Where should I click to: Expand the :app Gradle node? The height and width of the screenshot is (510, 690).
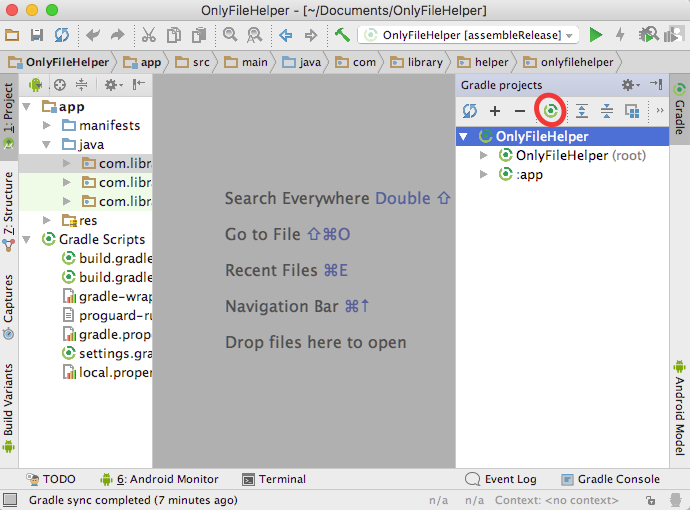483,174
